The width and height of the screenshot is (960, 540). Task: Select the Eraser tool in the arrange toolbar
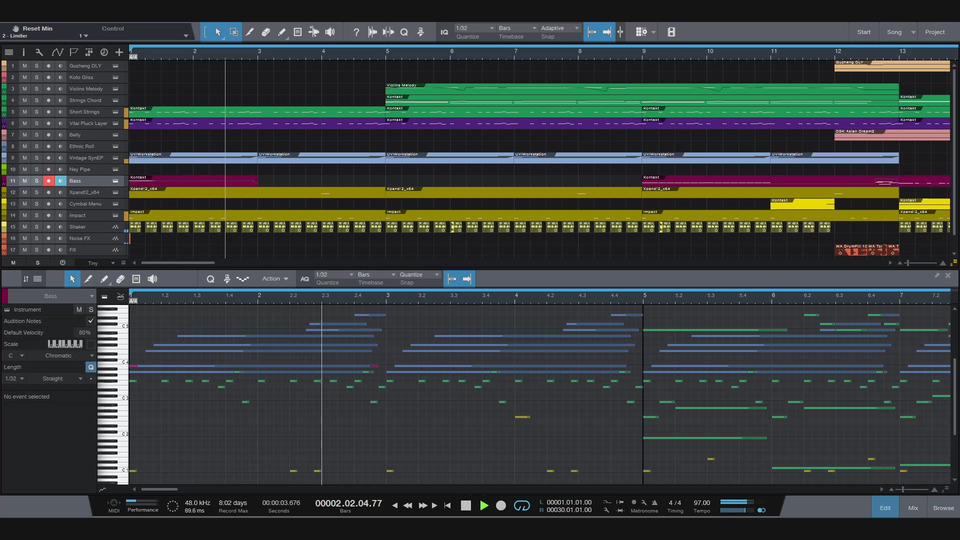coord(265,32)
